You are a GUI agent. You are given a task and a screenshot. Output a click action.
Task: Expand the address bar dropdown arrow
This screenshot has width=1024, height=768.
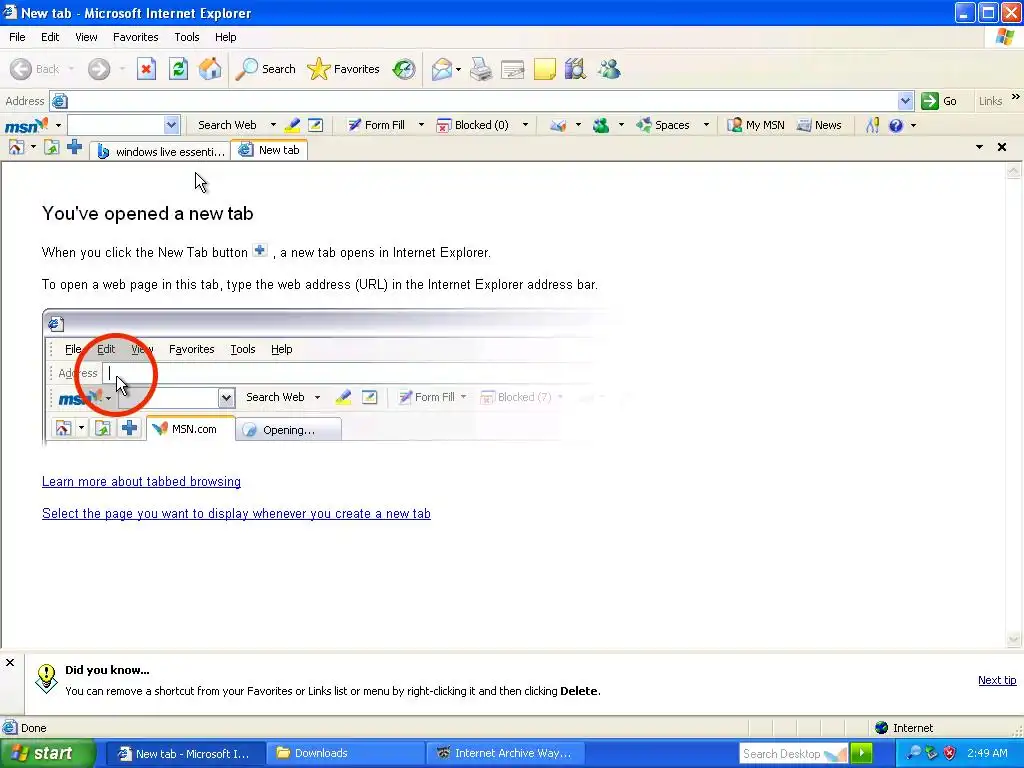905,101
